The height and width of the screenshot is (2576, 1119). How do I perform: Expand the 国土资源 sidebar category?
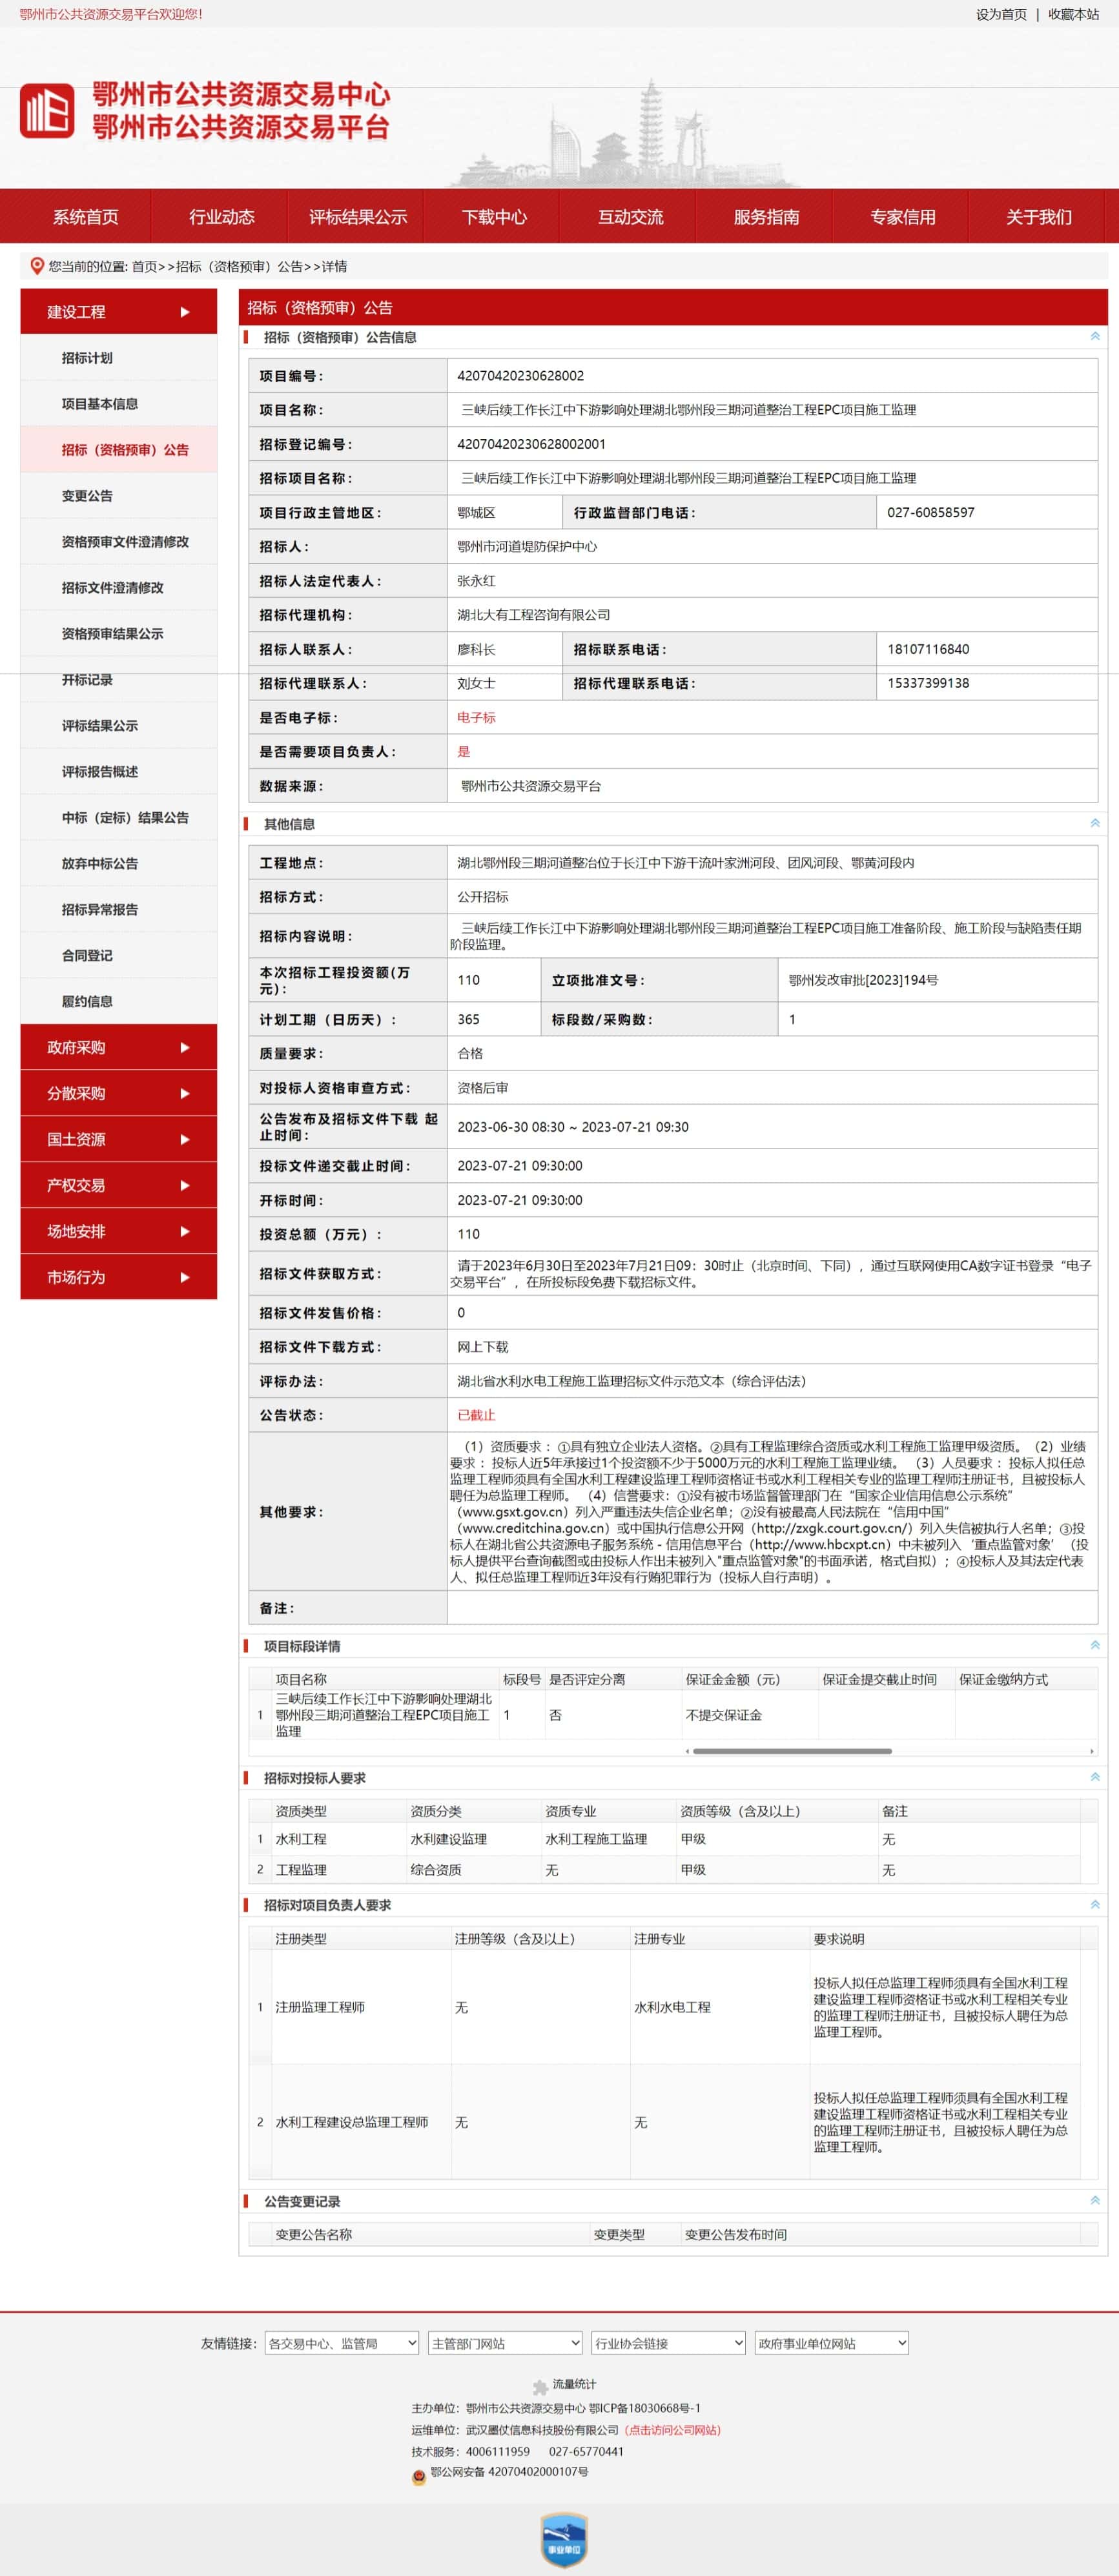118,1139
